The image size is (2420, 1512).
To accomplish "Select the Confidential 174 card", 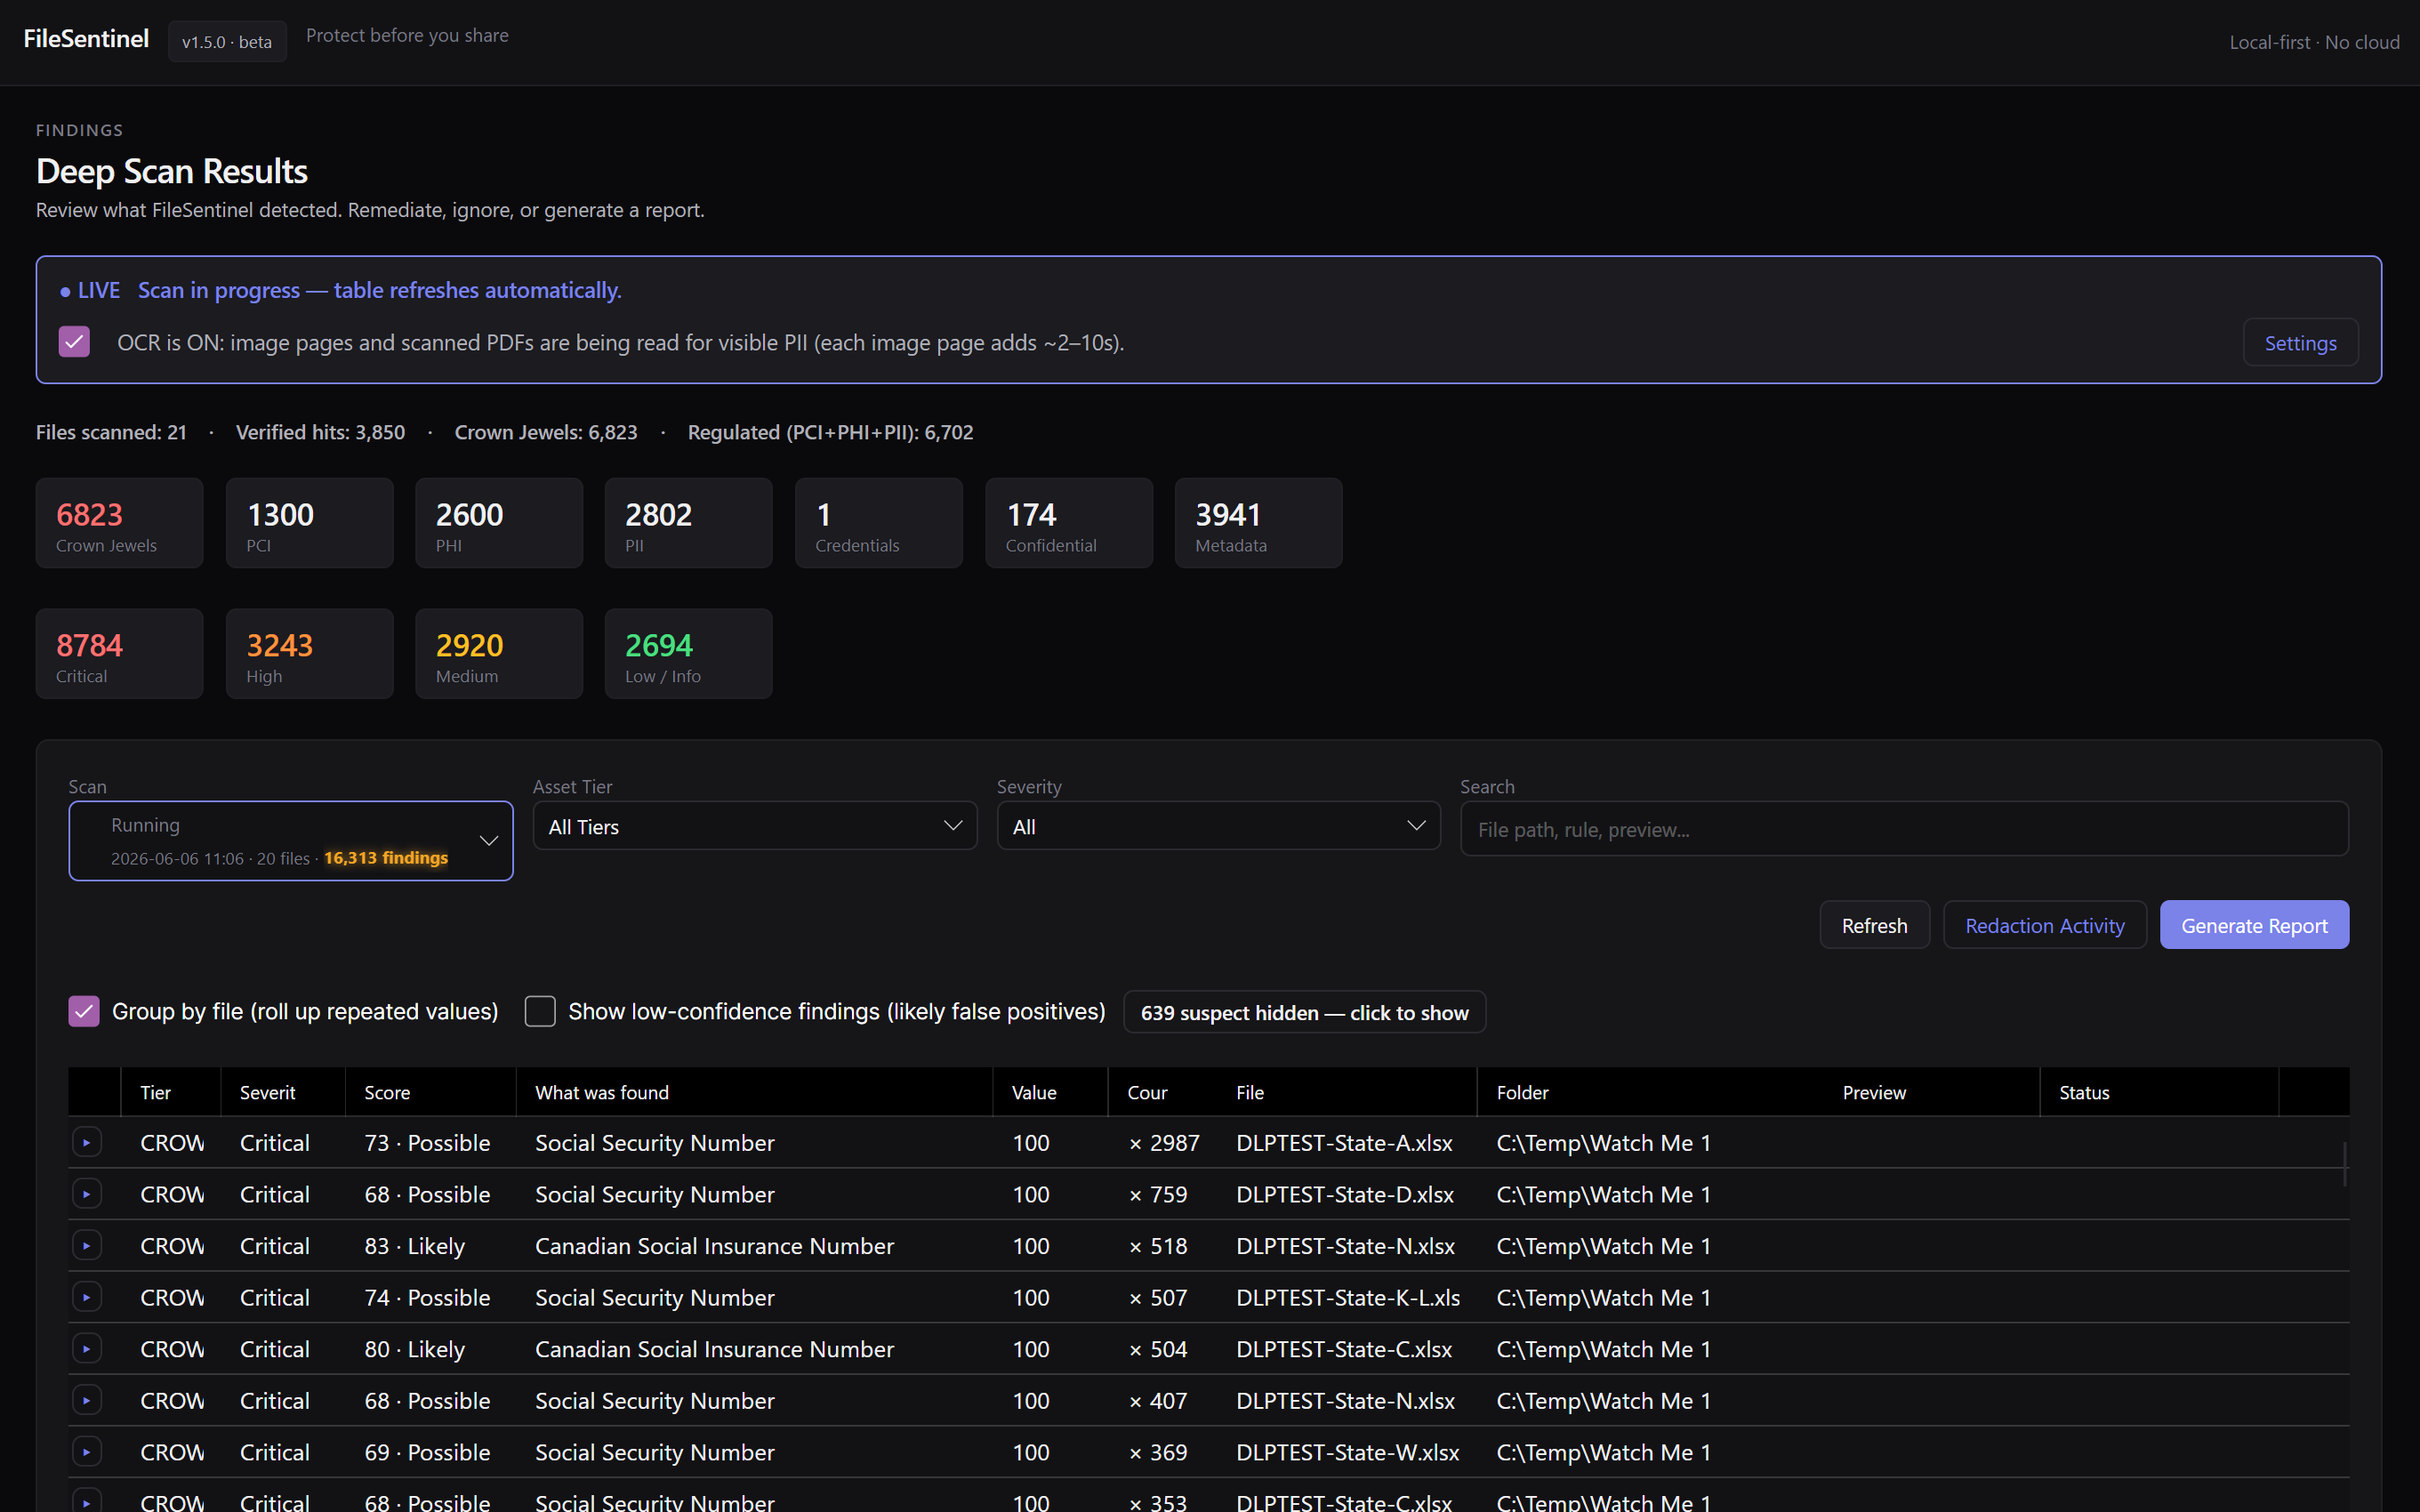I will click(1069, 523).
